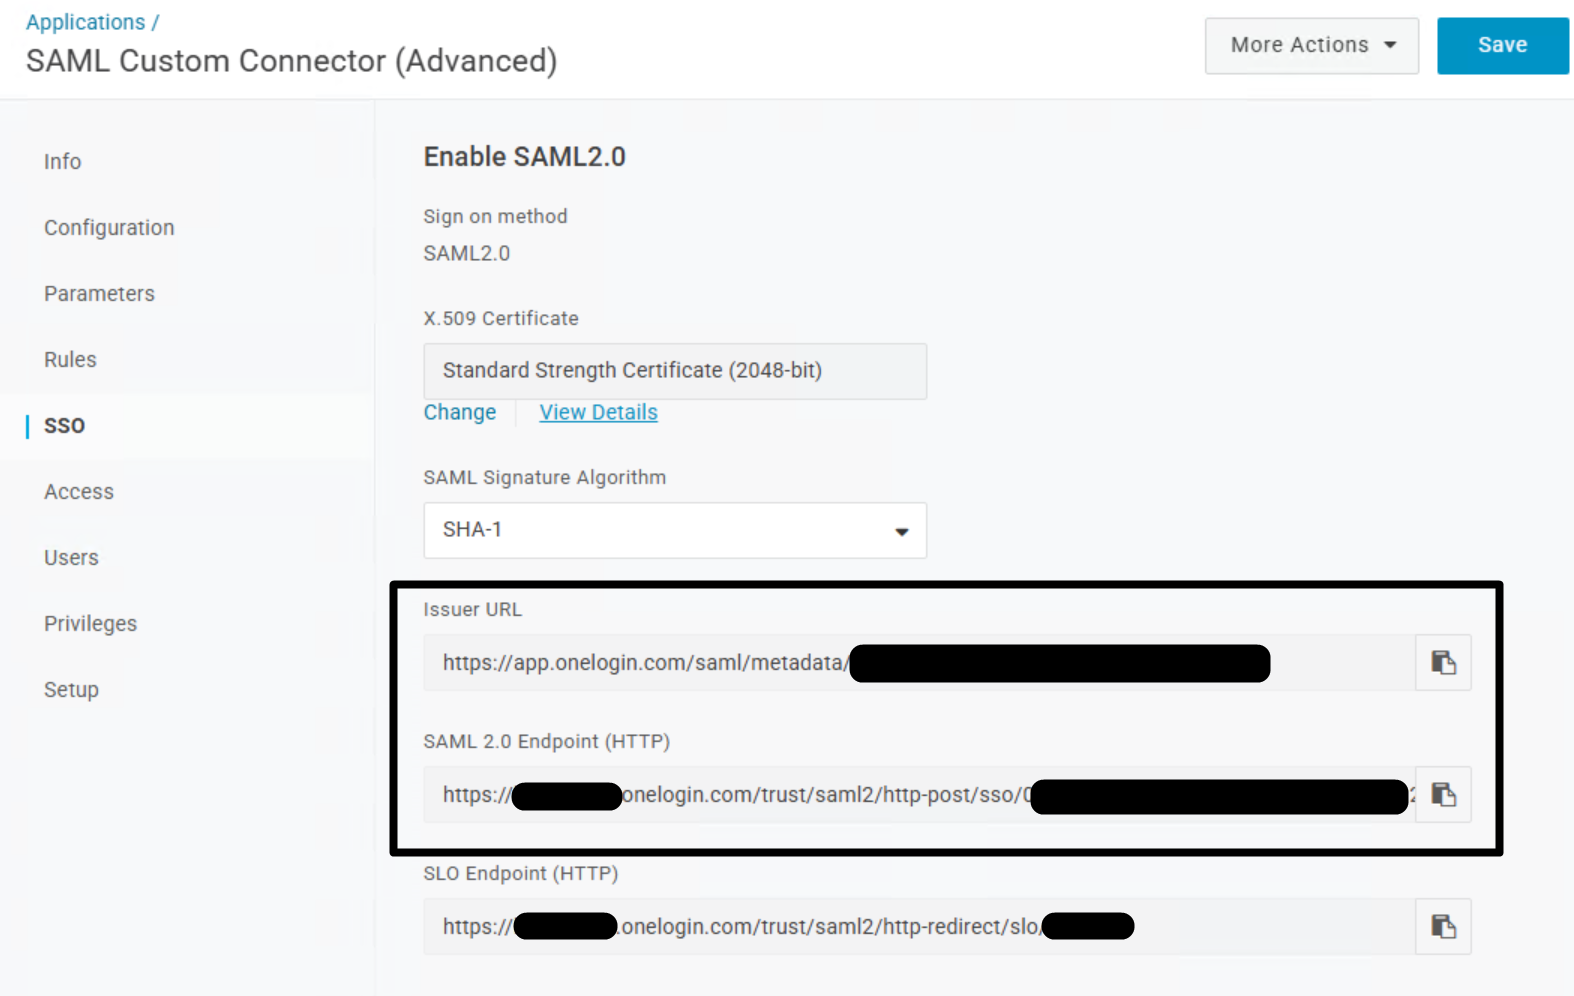Open the Users tab
Image resolution: width=1574 pixels, height=996 pixels.
(71, 558)
